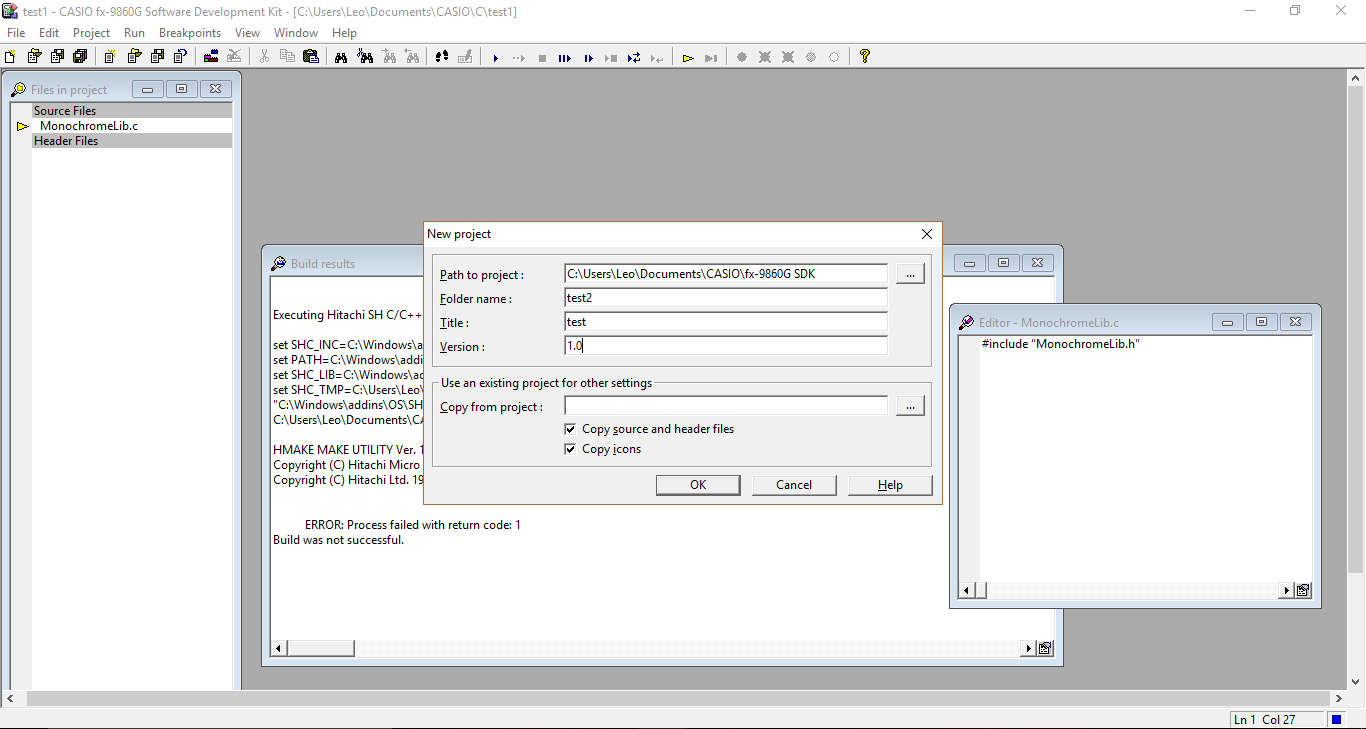The image size is (1366, 729).
Task: Open the View menu
Action: click(x=248, y=33)
